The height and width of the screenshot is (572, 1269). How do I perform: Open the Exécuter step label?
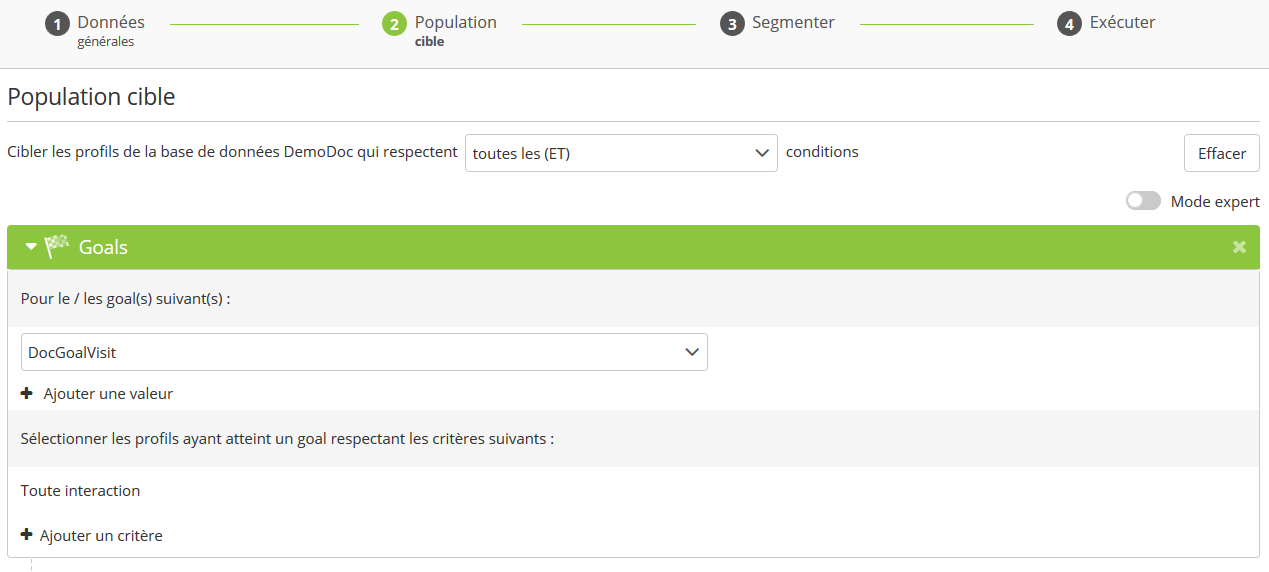click(x=1121, y=23)
